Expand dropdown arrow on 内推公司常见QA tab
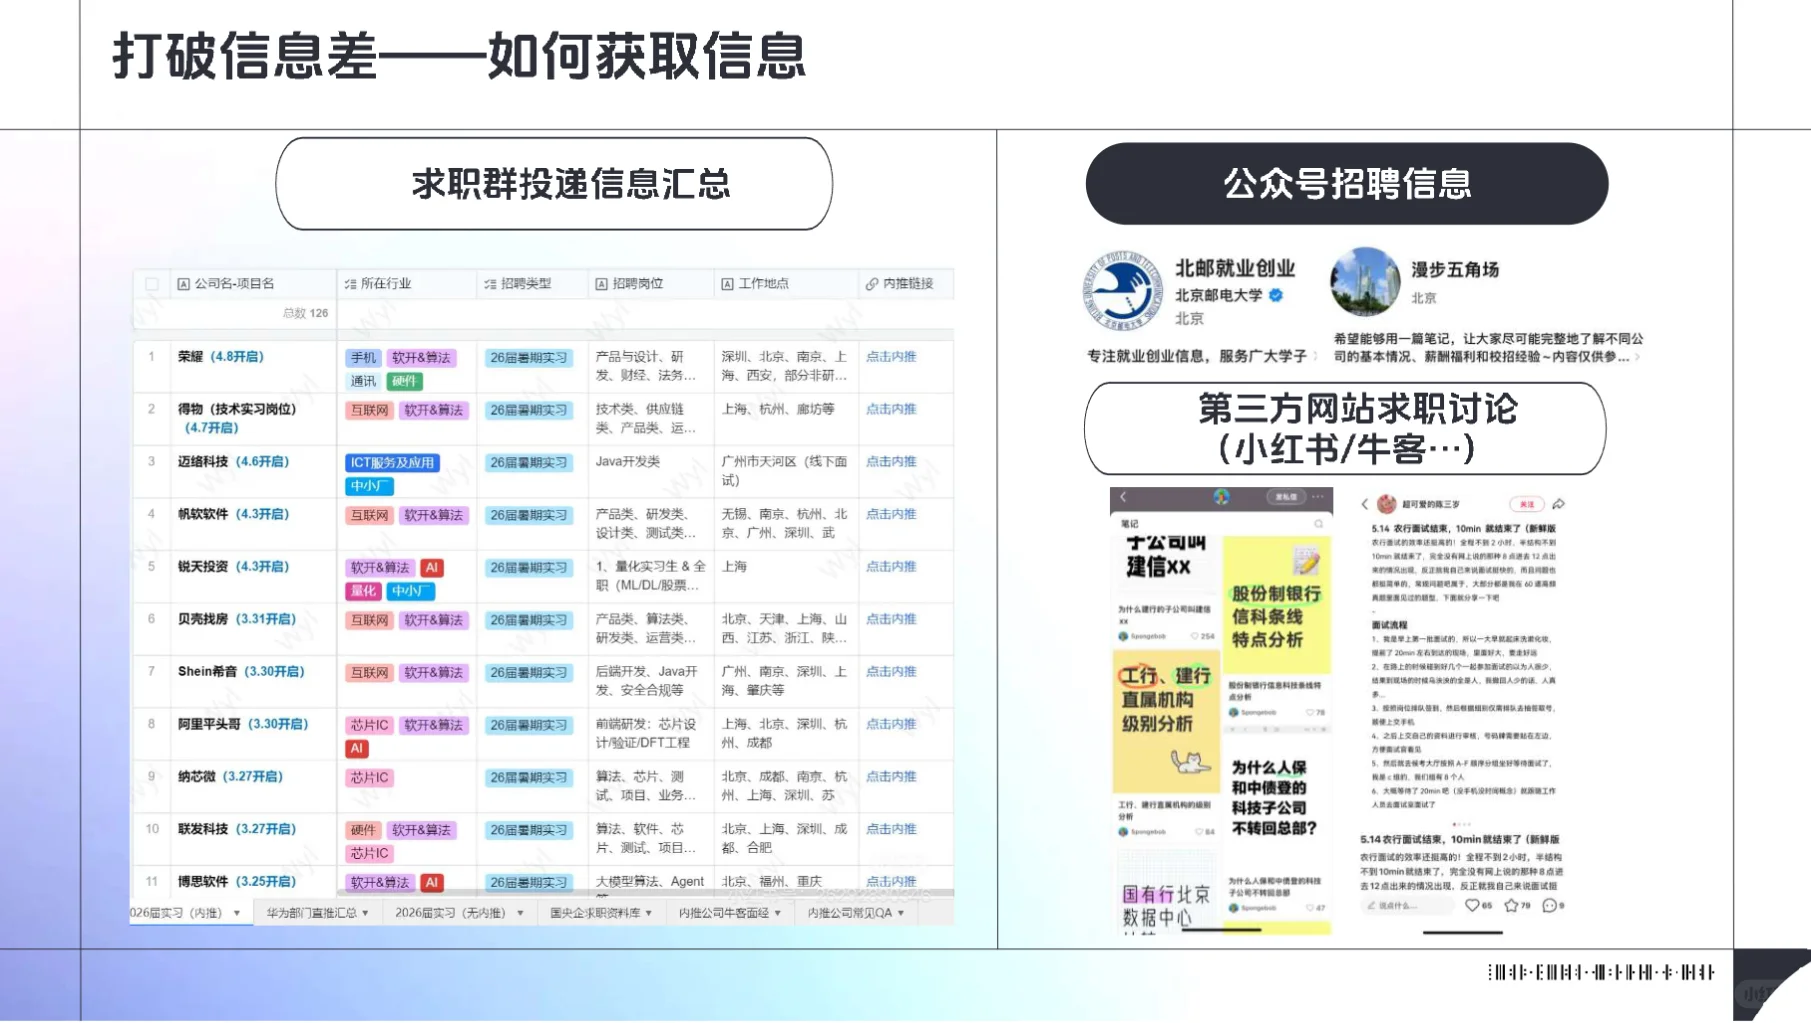1811x1023 pixels. coord(901,913)
